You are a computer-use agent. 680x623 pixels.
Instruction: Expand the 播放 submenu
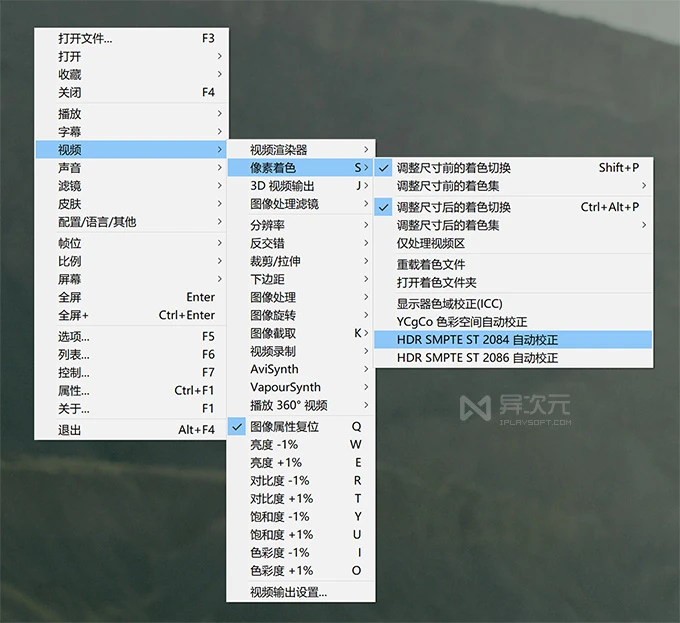pyautogui.click(x=131, y=114)
